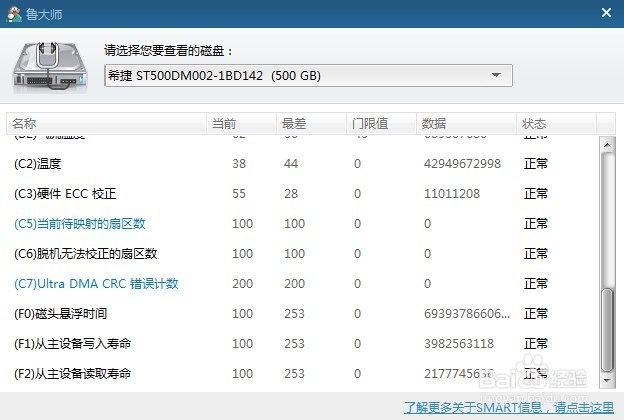Click the 鲁大师 title text
The image size is (624, 420).
[x=44, y=14]
